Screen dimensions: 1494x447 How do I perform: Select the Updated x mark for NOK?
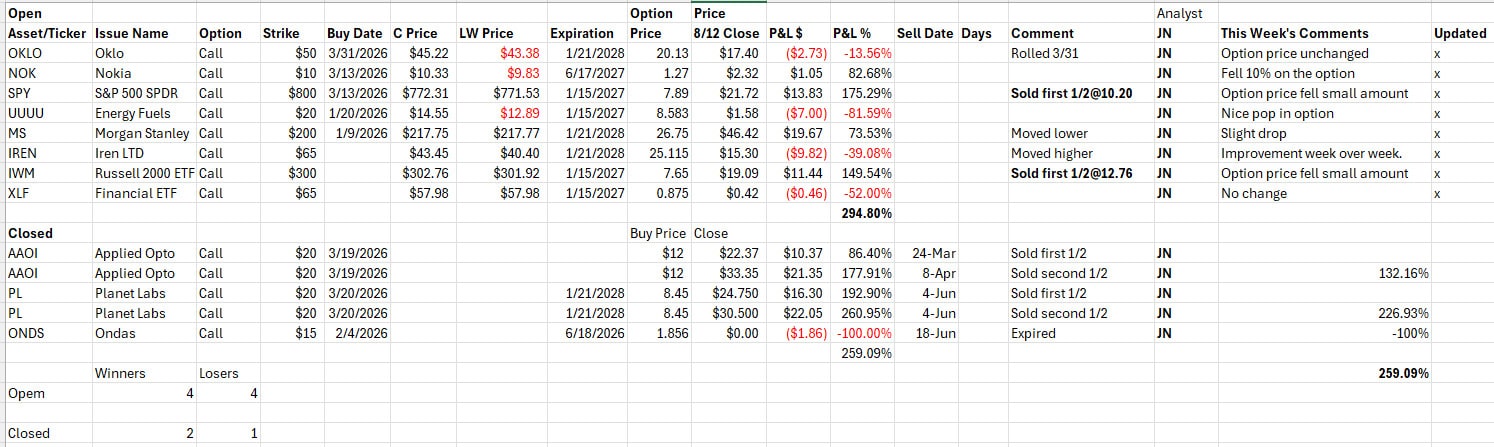pos(1437,73)
